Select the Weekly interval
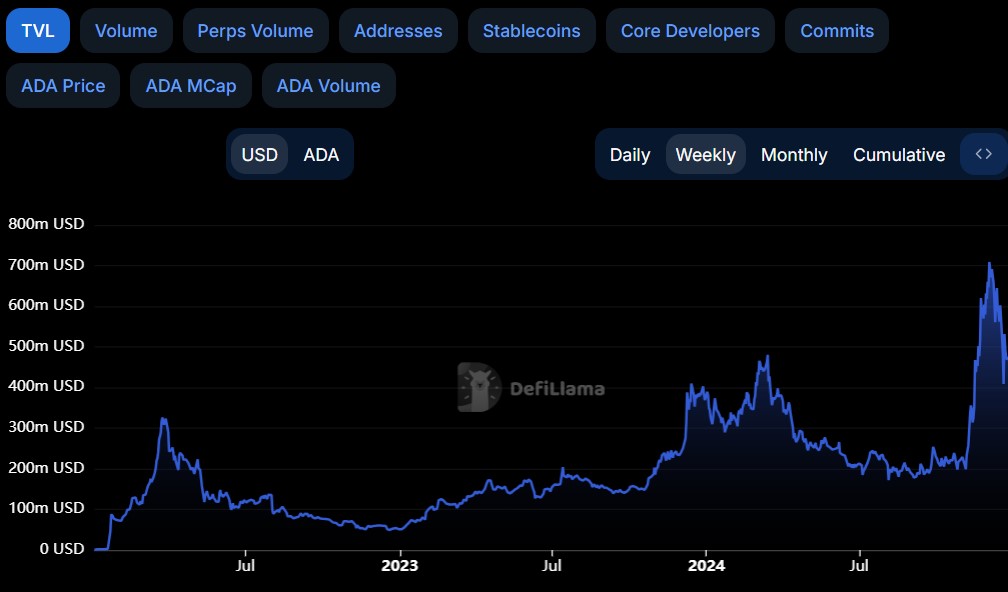The height and width of the screenshot is (592, 1008). 705,155
